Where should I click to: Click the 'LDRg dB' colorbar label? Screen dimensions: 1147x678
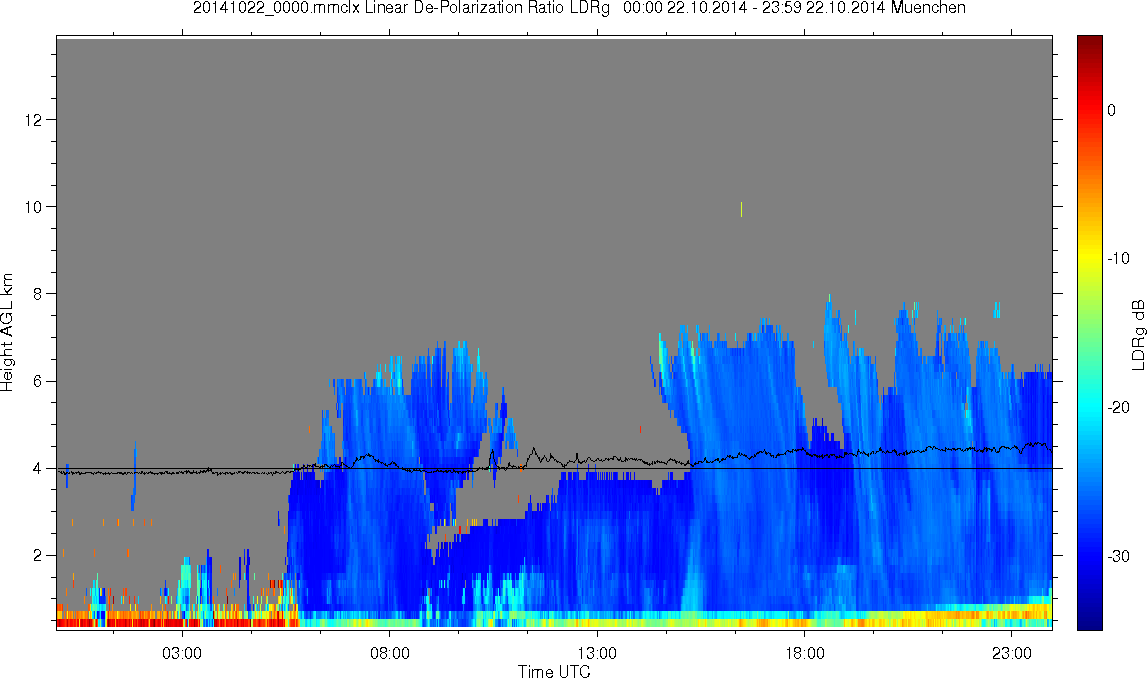click(1137, 334)
